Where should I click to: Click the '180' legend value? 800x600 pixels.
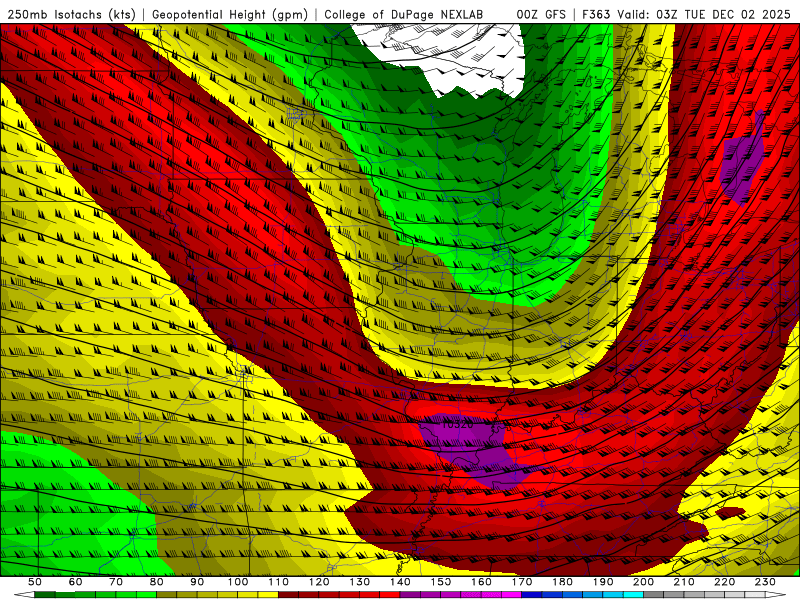tap(562, 582)
